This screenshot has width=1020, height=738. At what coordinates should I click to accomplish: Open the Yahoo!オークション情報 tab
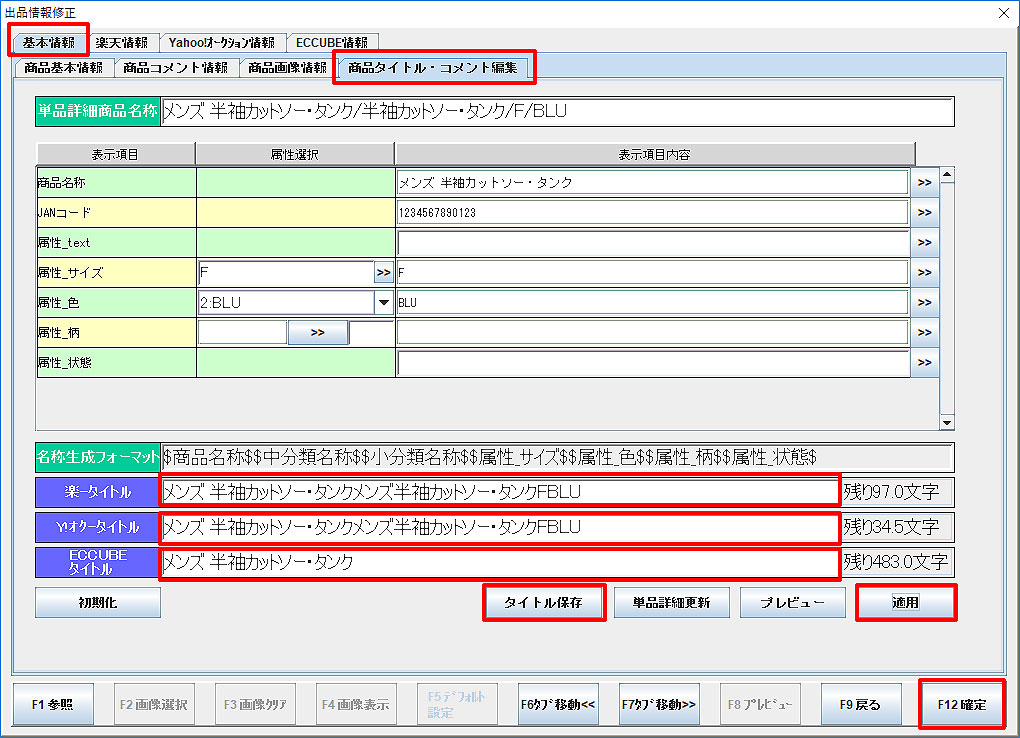[221, 42]
